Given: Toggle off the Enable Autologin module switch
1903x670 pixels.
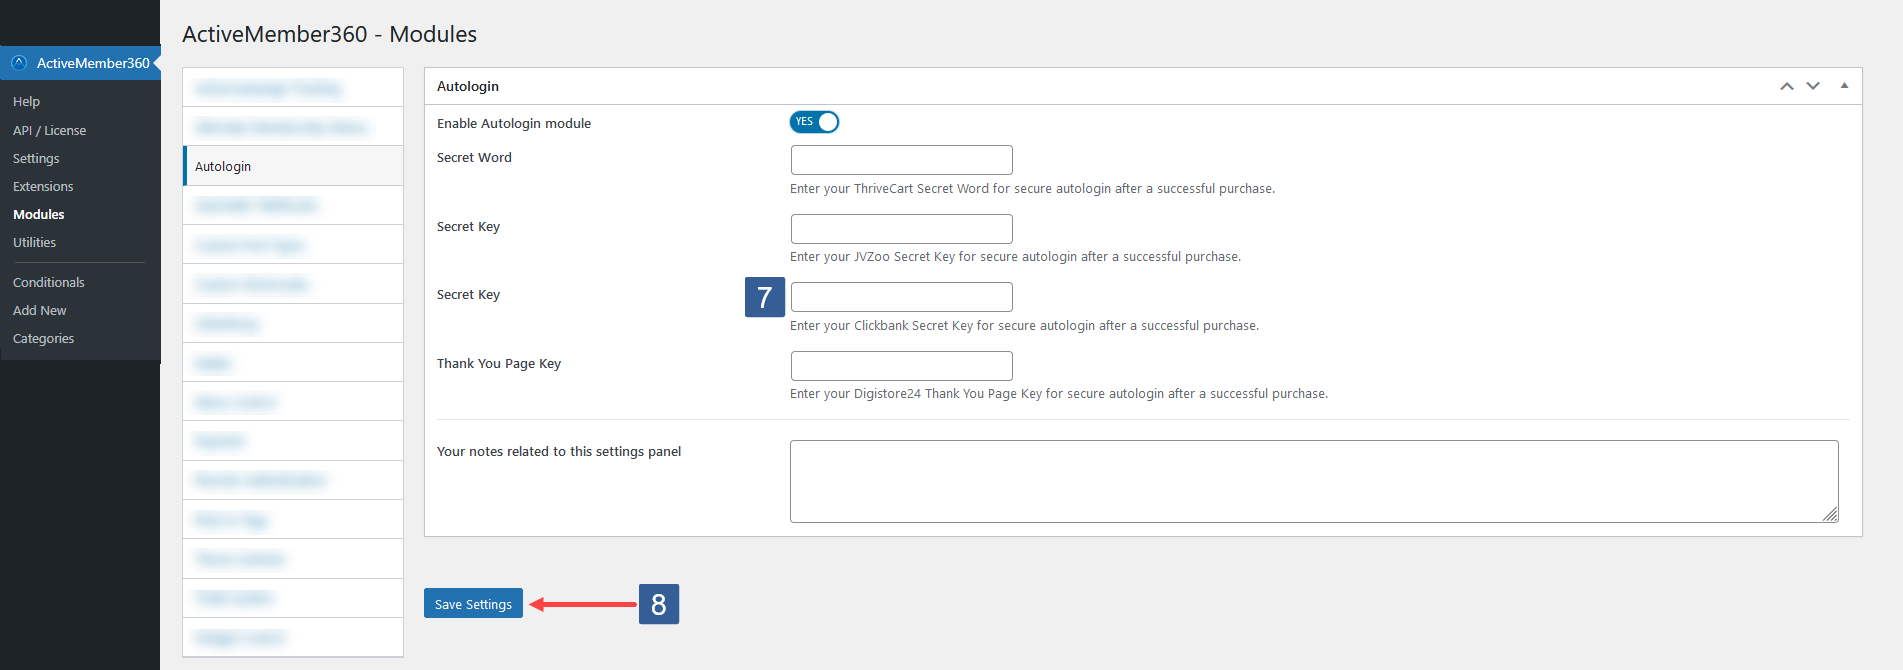Looking at the screenshot, I should pyautogui.click(x=814, y=121).
